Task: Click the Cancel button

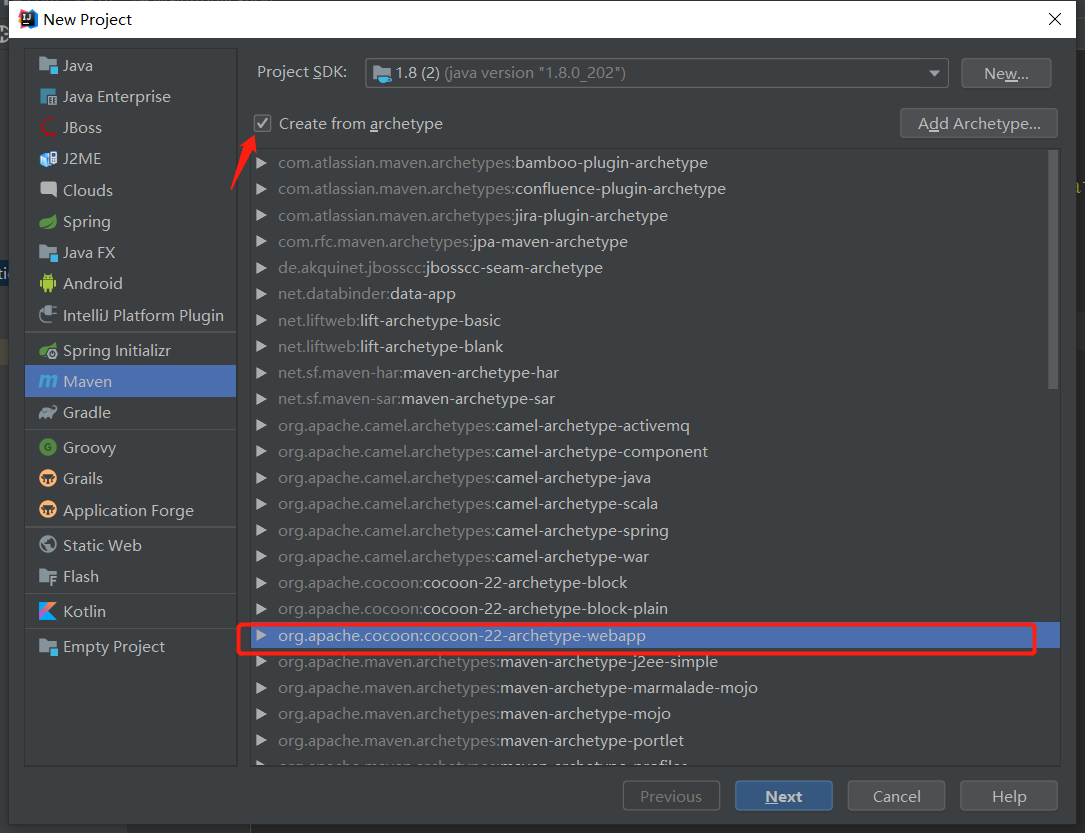Action: pos(896,796)
